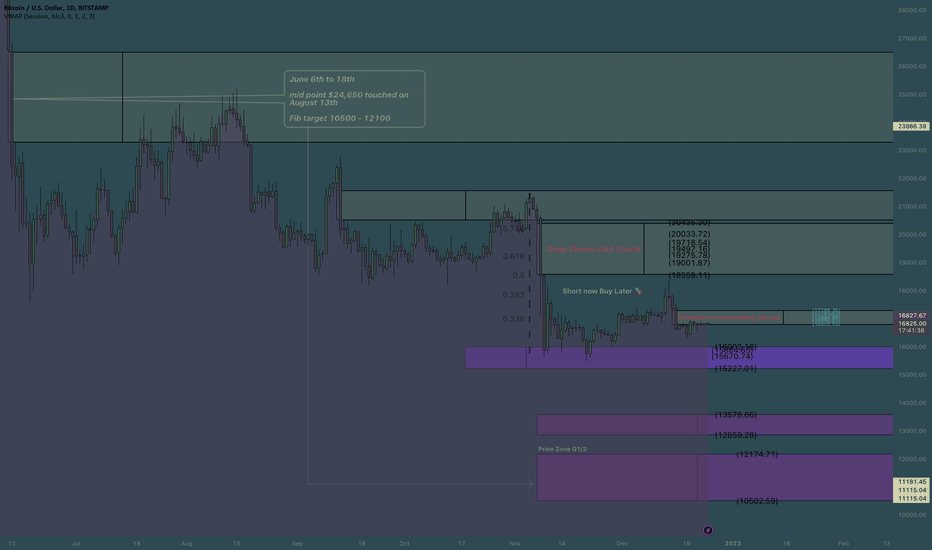The image size is (932, 550).
Task: Select the 'Premium Frontrunning Shorts' label
Action: [729, 318]
